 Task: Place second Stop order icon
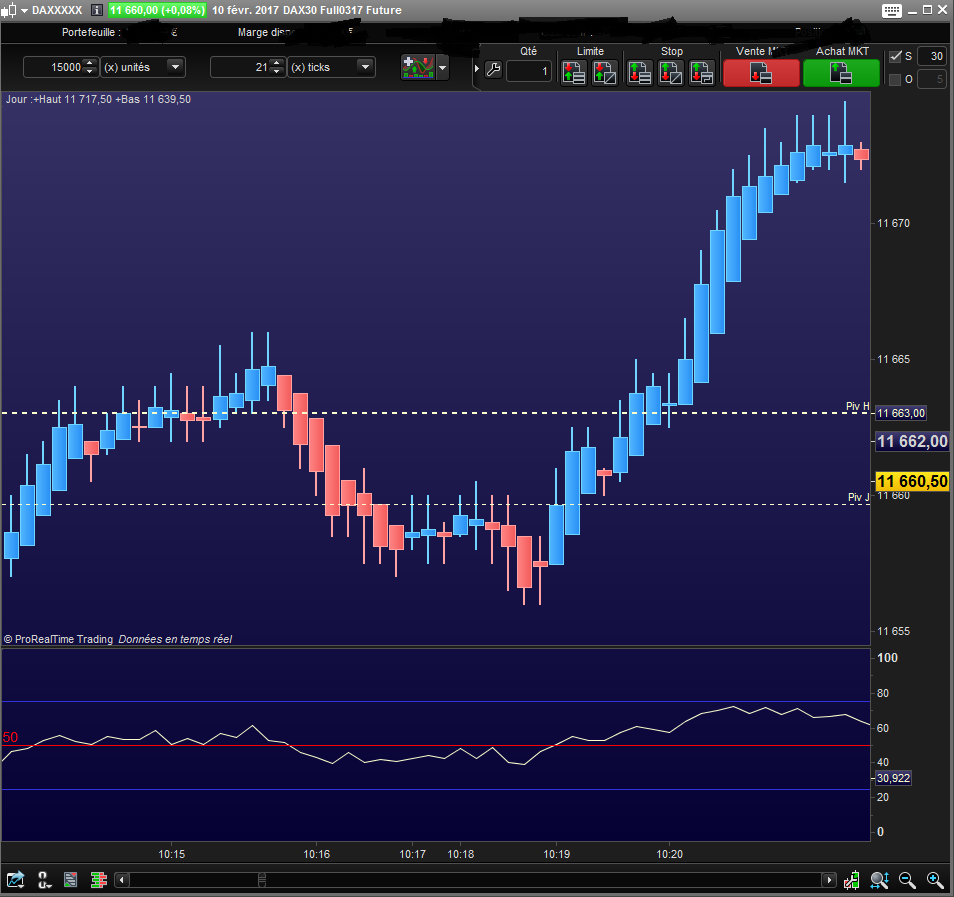(670, 73)
